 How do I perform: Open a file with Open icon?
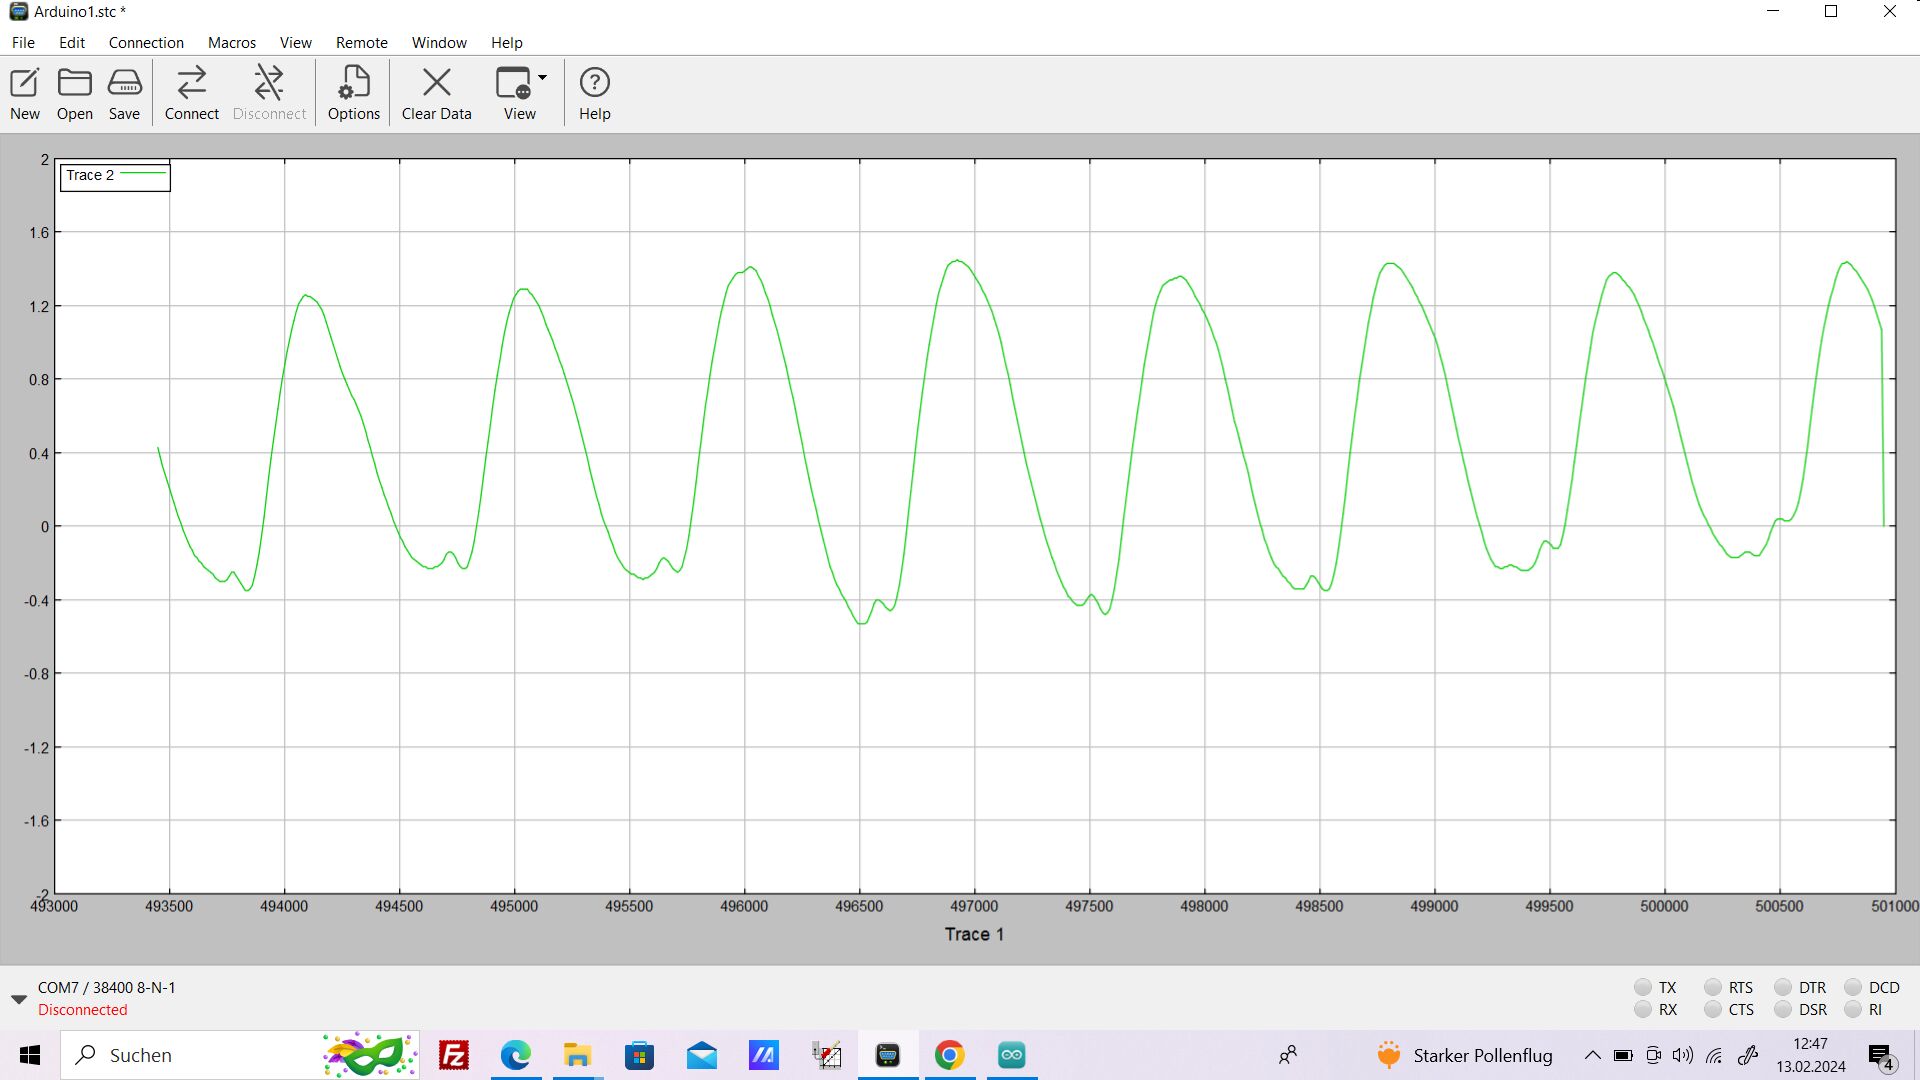pyautogui.click(x=74, y=84)
